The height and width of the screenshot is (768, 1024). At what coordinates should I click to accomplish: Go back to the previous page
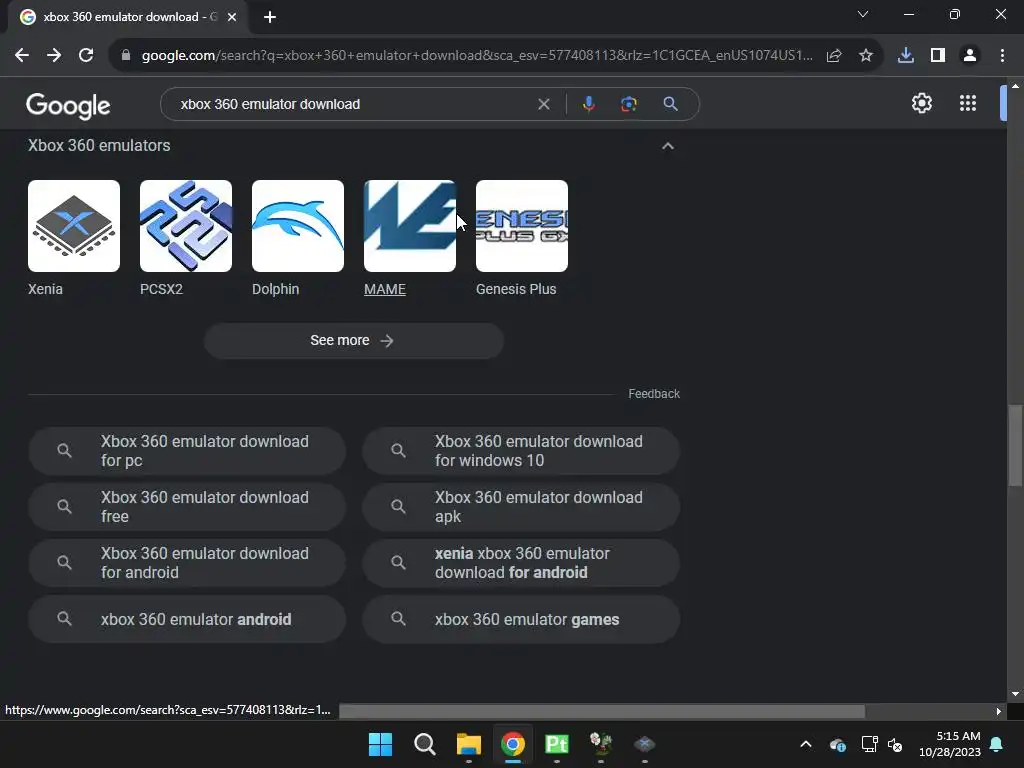(22, 56)
